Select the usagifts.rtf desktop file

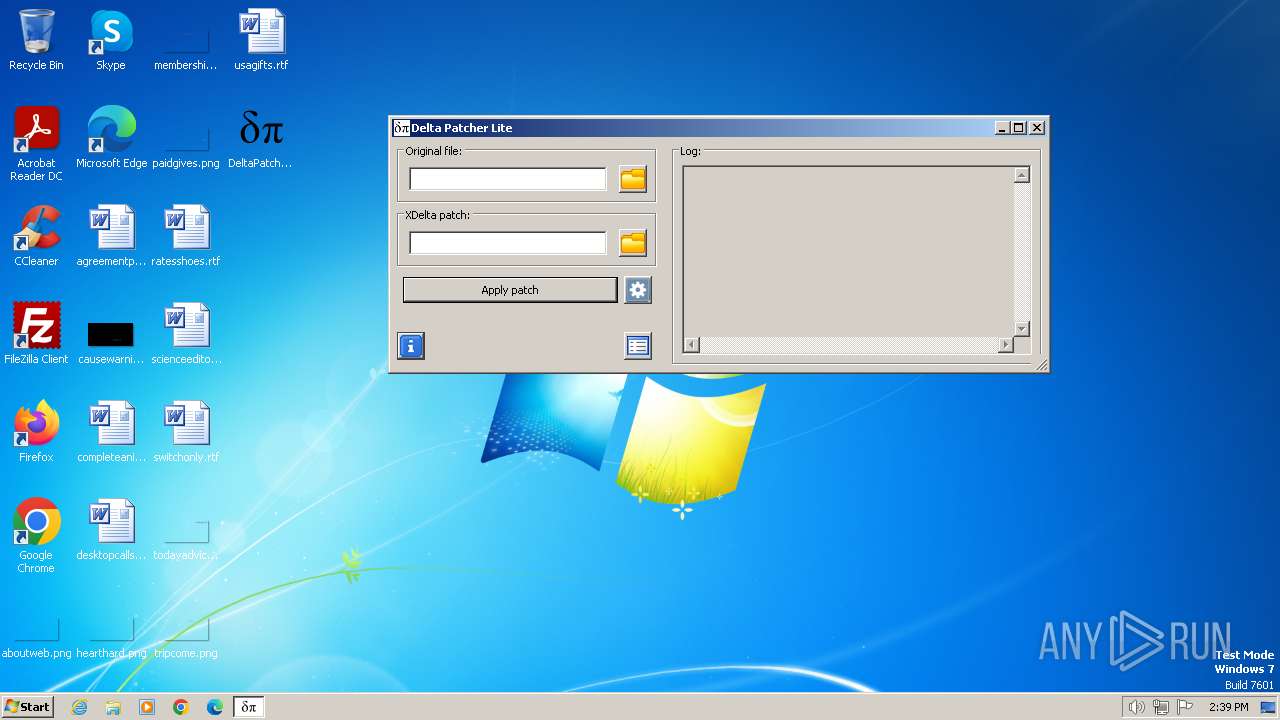click(x=261, y=40)
